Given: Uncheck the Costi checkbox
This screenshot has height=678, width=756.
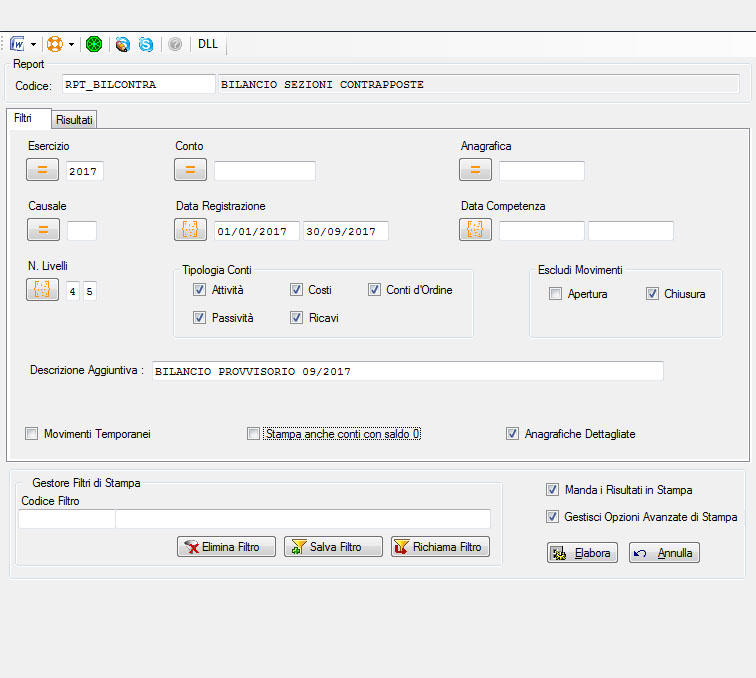Looking at the screenshot, I should 296,289.
